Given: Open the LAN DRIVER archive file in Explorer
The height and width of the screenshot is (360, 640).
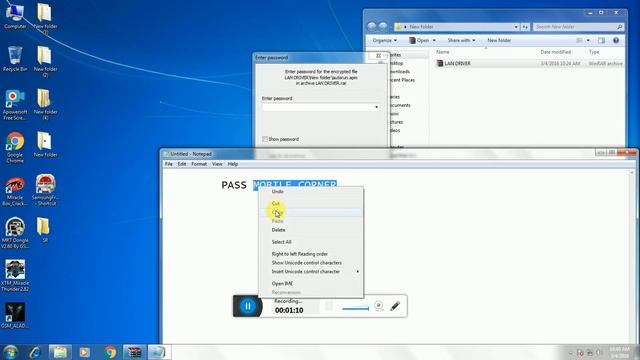Looking at the screenshot, I should tap(457, 63).
